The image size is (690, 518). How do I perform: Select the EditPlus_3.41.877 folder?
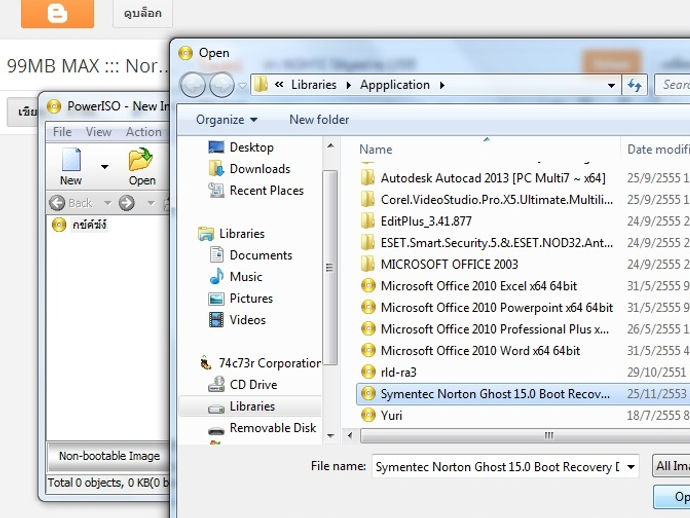tap(416, 221)
